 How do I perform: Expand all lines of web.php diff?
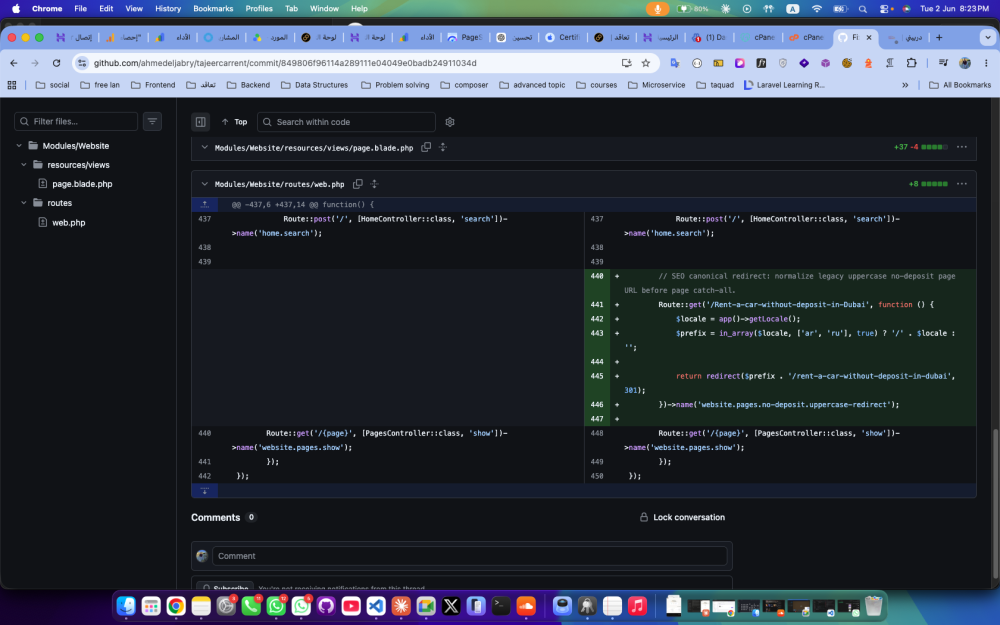374,184
